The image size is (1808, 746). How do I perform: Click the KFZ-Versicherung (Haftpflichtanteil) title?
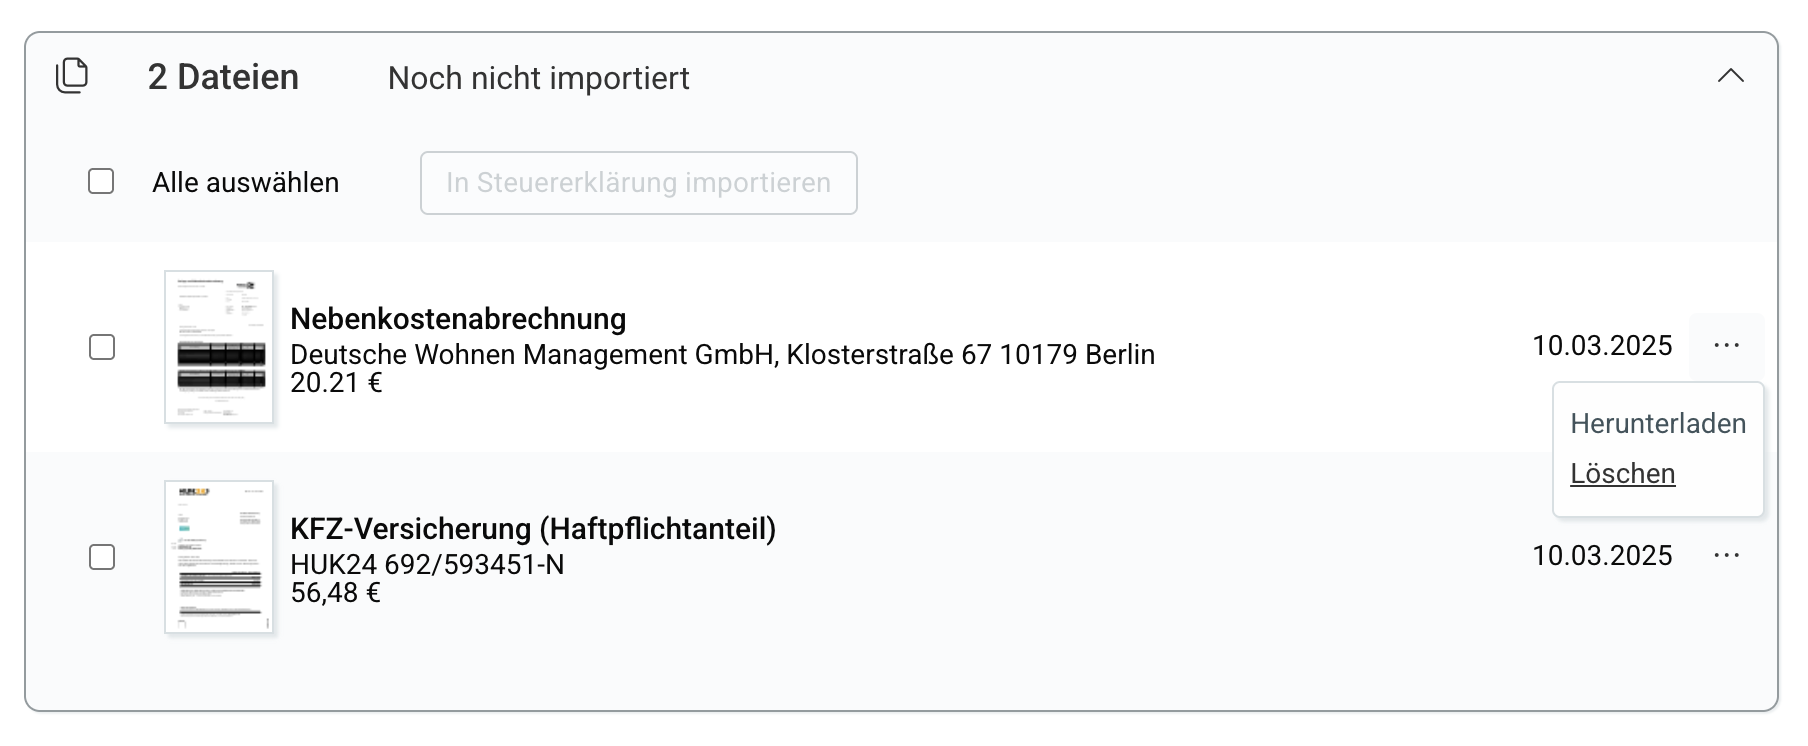point(533,529)
